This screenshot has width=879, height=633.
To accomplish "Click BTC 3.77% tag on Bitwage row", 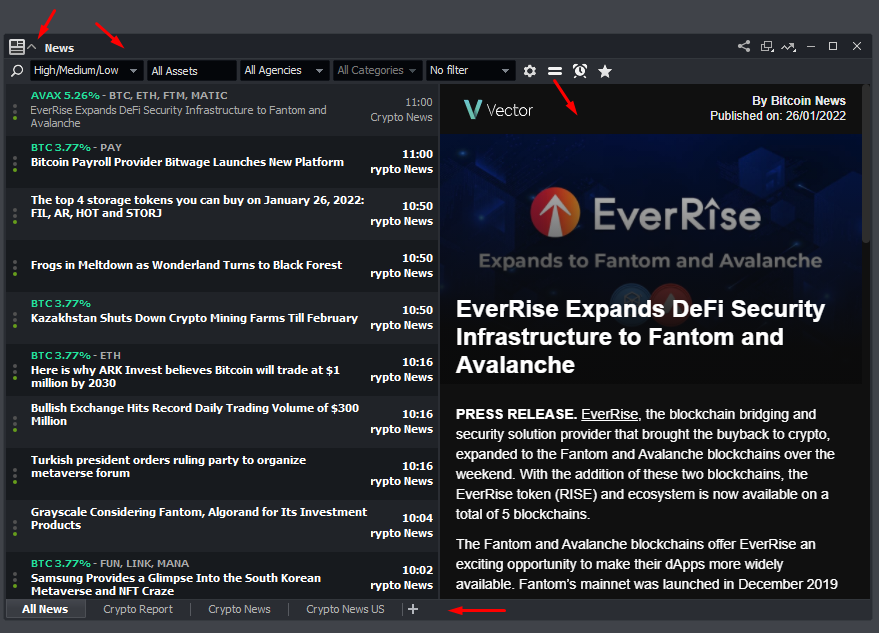I will (61, 147).
